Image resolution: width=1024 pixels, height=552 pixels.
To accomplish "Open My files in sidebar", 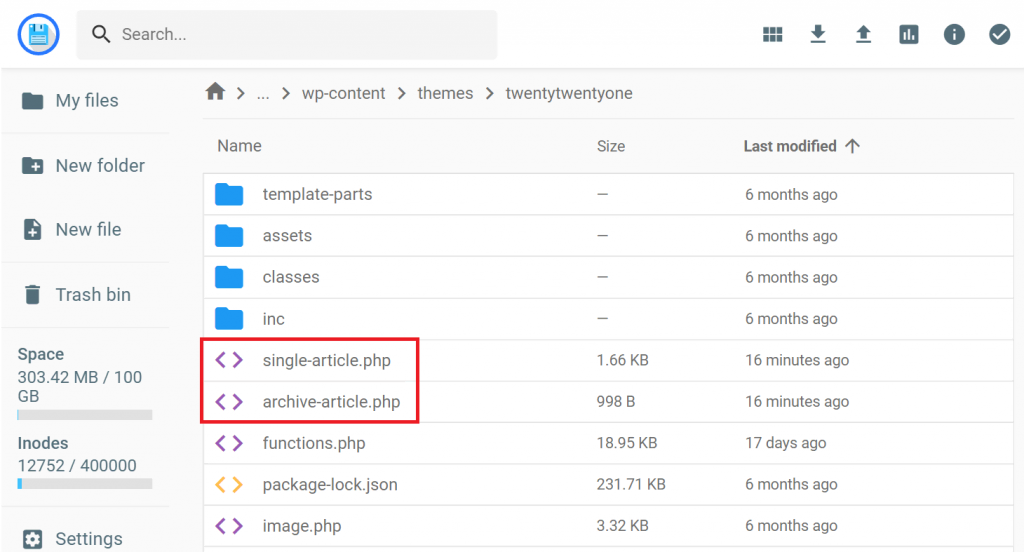I will [86, 101].
